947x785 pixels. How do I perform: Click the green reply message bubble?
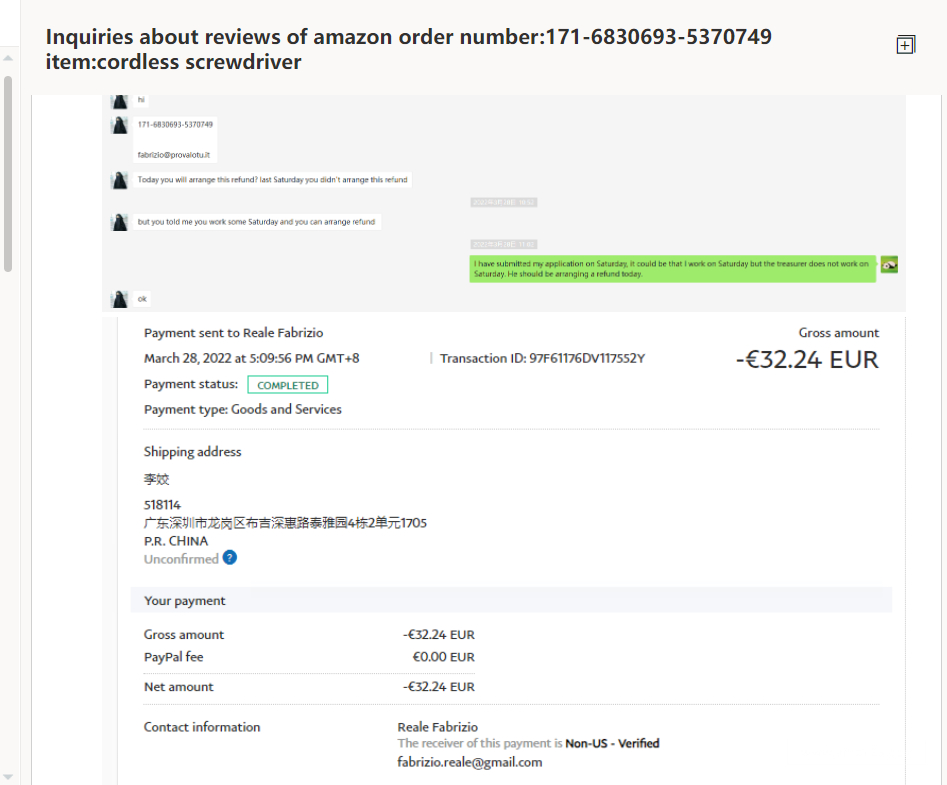coord(673,269)
